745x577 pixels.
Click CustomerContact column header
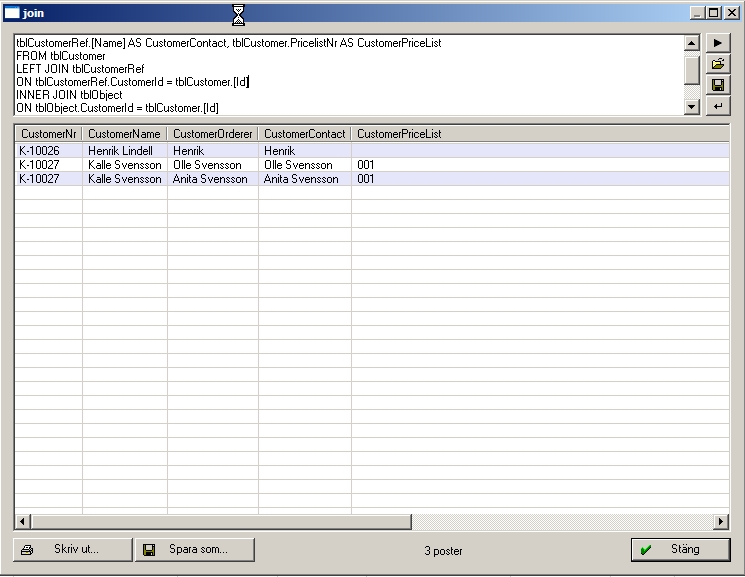click(305, 134)
